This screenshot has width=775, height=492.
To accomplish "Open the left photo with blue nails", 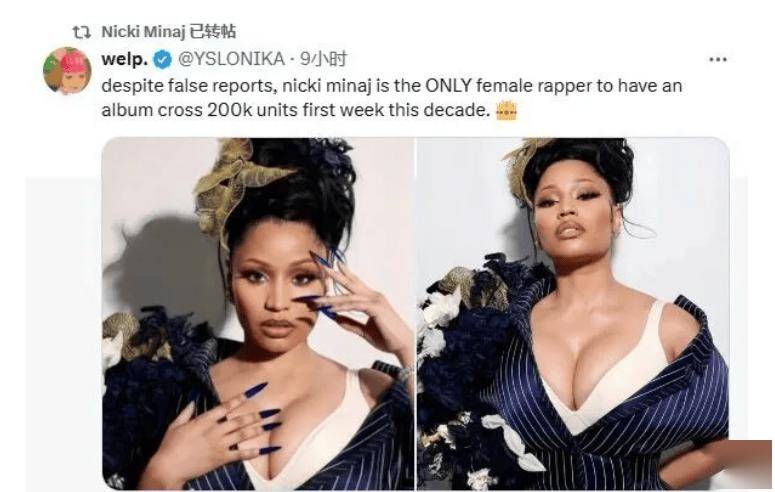I will 258,314.
